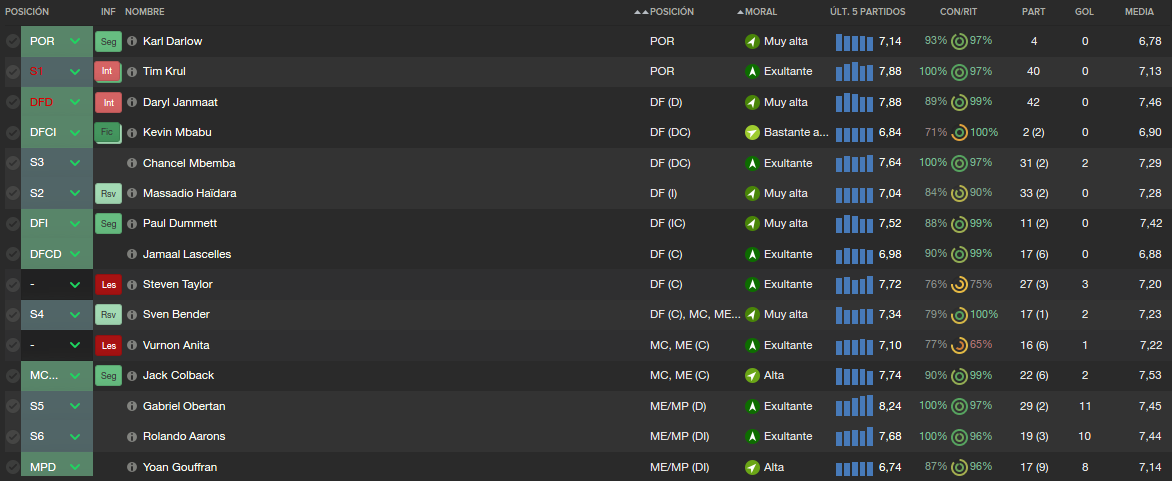Click last five matches bars for Tim Krul
Screen dimensions: 1172x481
[x=854, y=72]
